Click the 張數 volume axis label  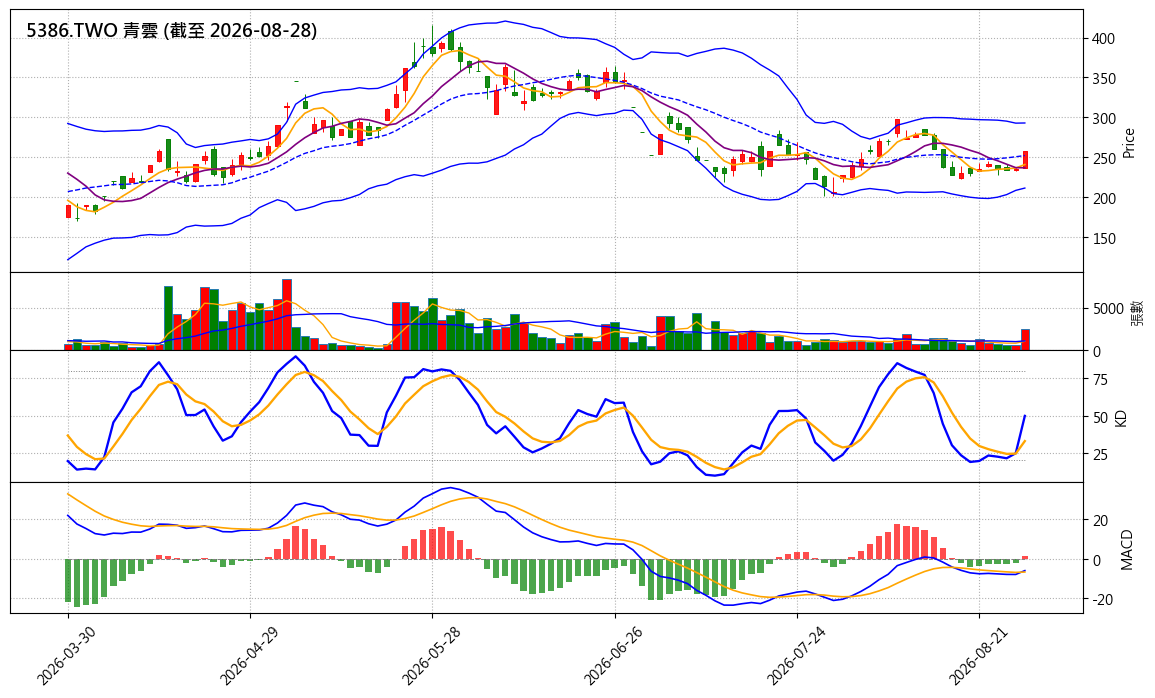1136,312
